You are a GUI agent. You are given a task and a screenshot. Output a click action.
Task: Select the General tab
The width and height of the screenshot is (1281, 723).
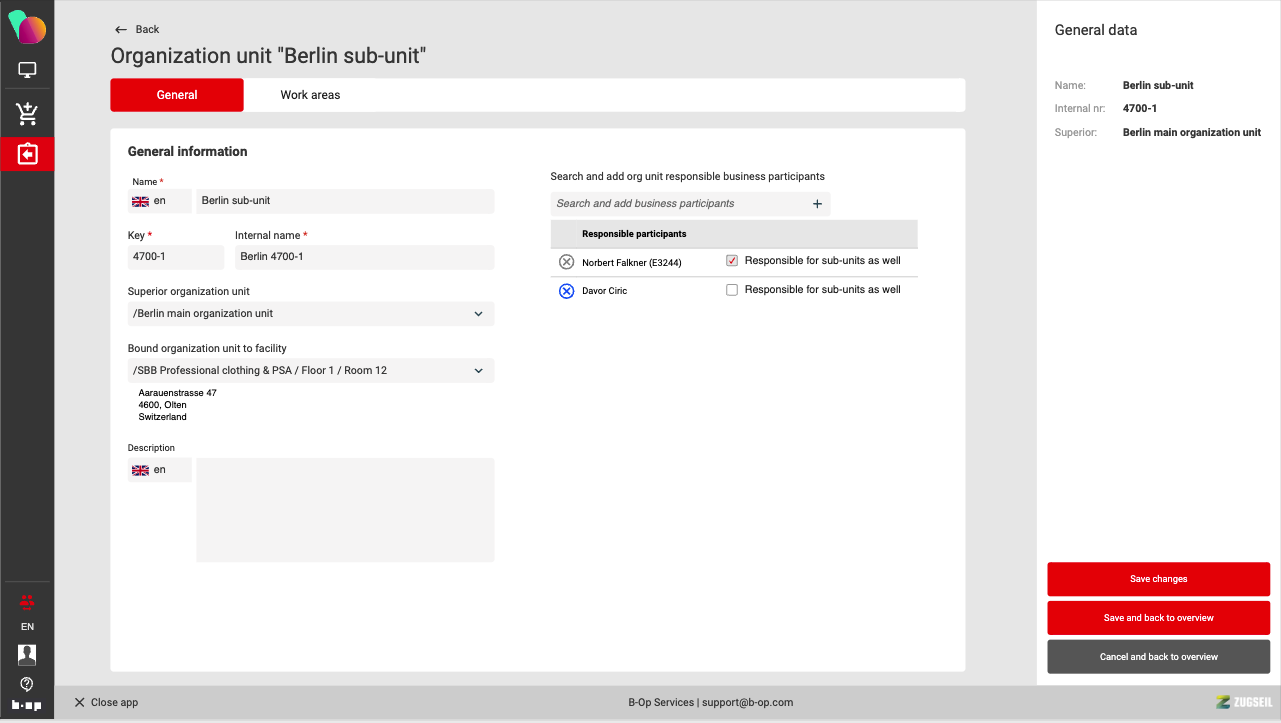pyautogui.click(x=177, y=95)
